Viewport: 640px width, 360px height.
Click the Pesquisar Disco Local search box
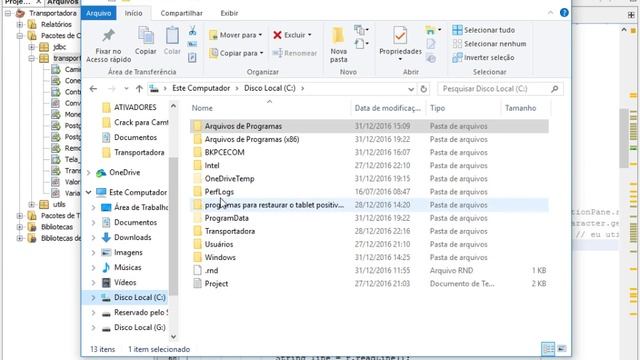coord(500,89)
